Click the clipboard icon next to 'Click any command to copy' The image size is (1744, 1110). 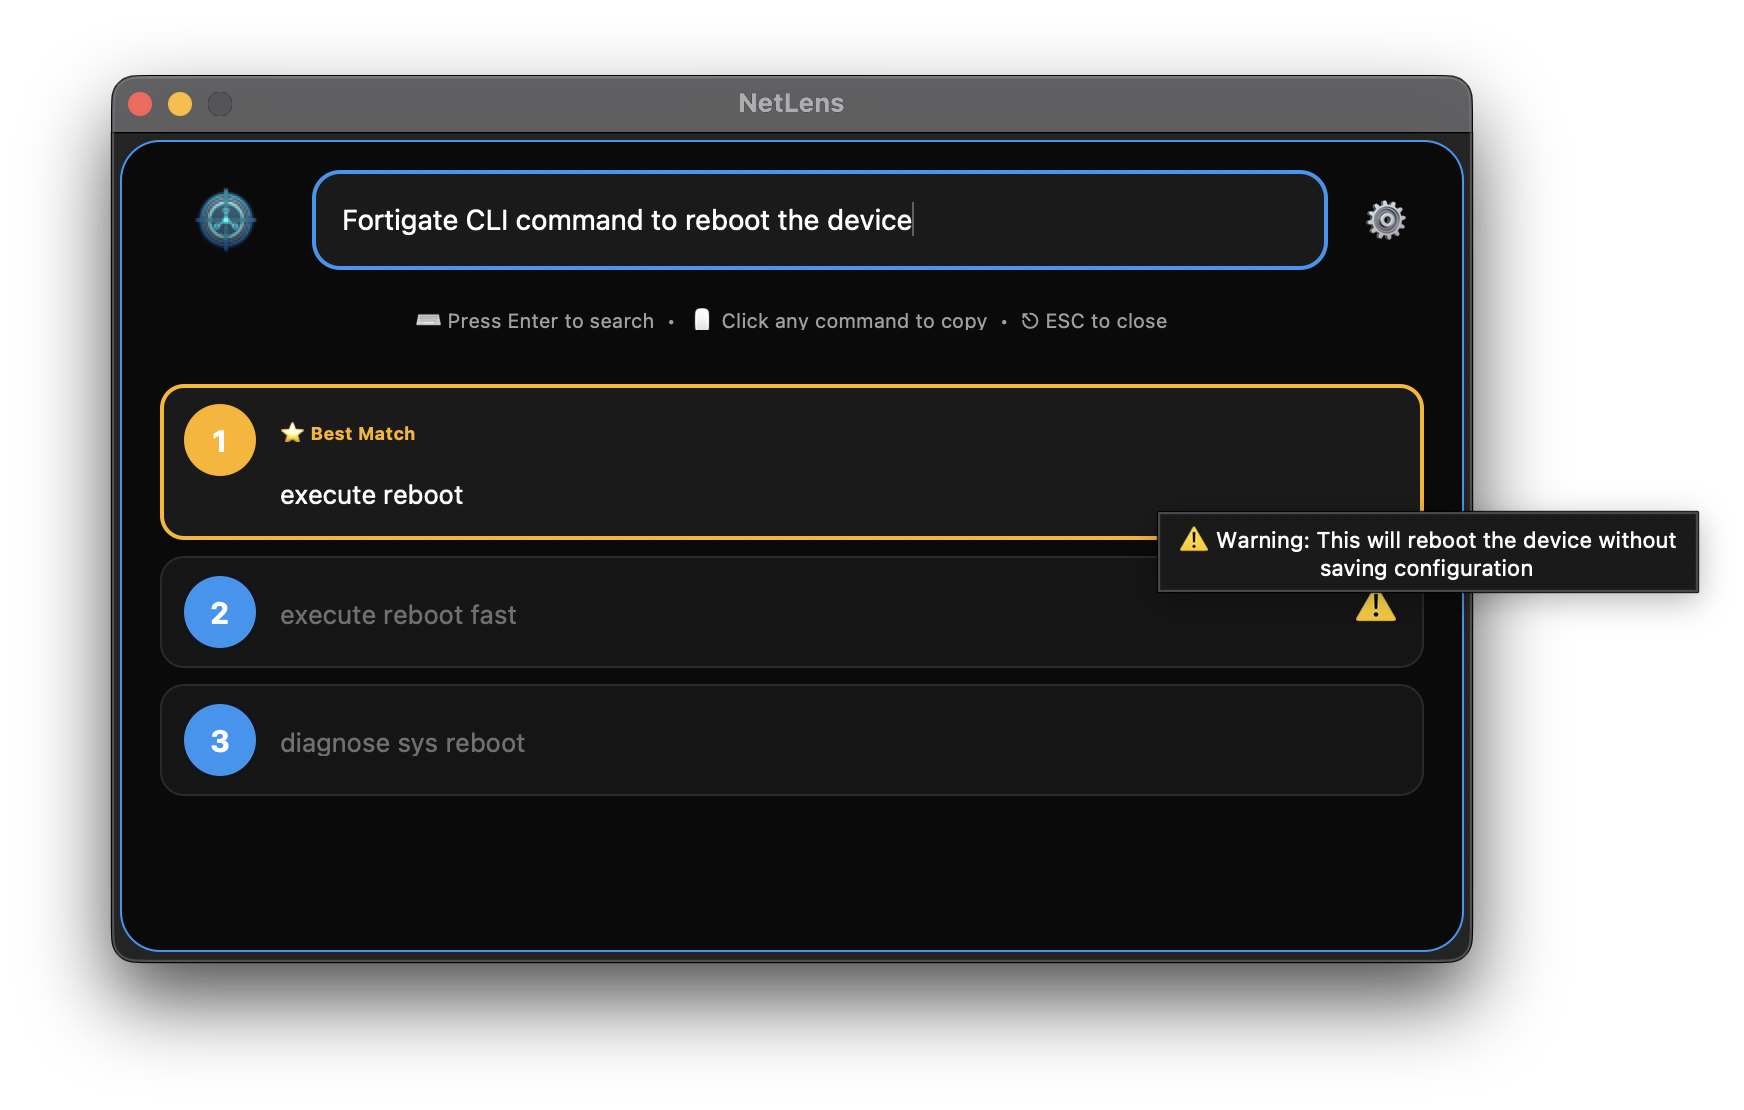(702, 319)
